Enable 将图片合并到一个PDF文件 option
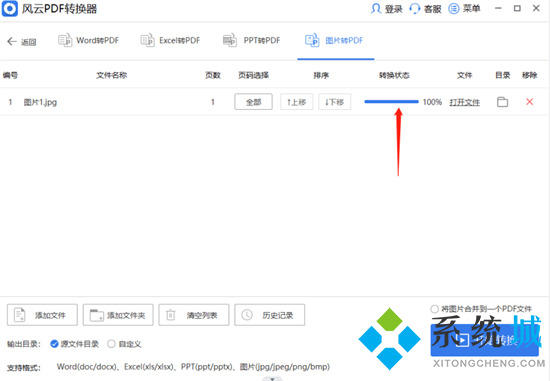Viewport: 550px width, 381px height. click(481, 309)
